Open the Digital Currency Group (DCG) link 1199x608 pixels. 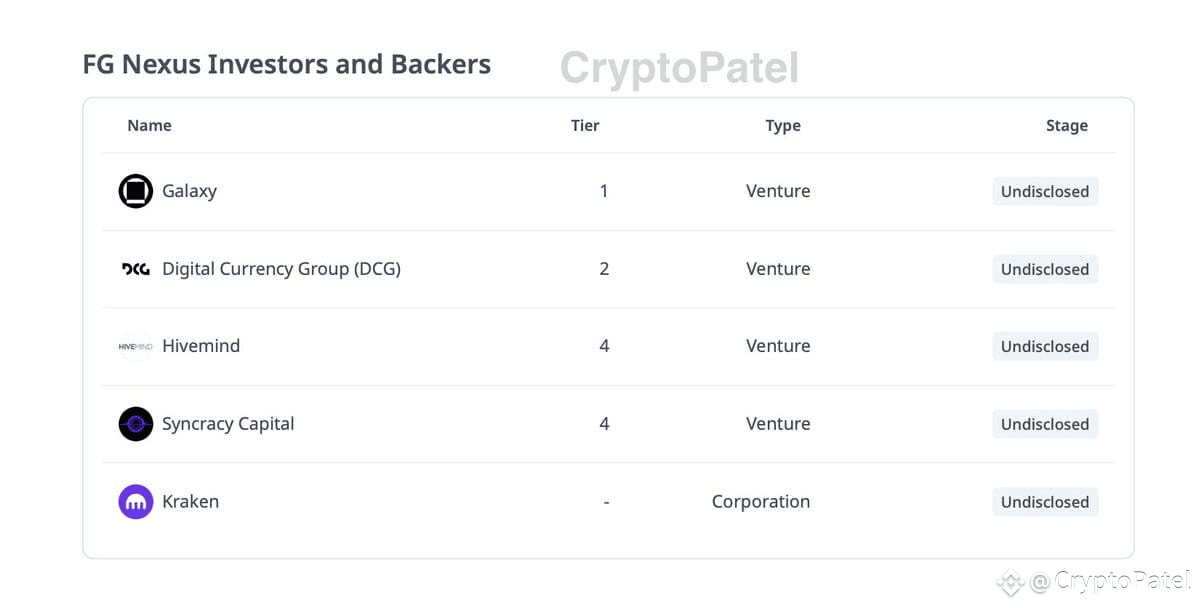[x=281, y=269]
